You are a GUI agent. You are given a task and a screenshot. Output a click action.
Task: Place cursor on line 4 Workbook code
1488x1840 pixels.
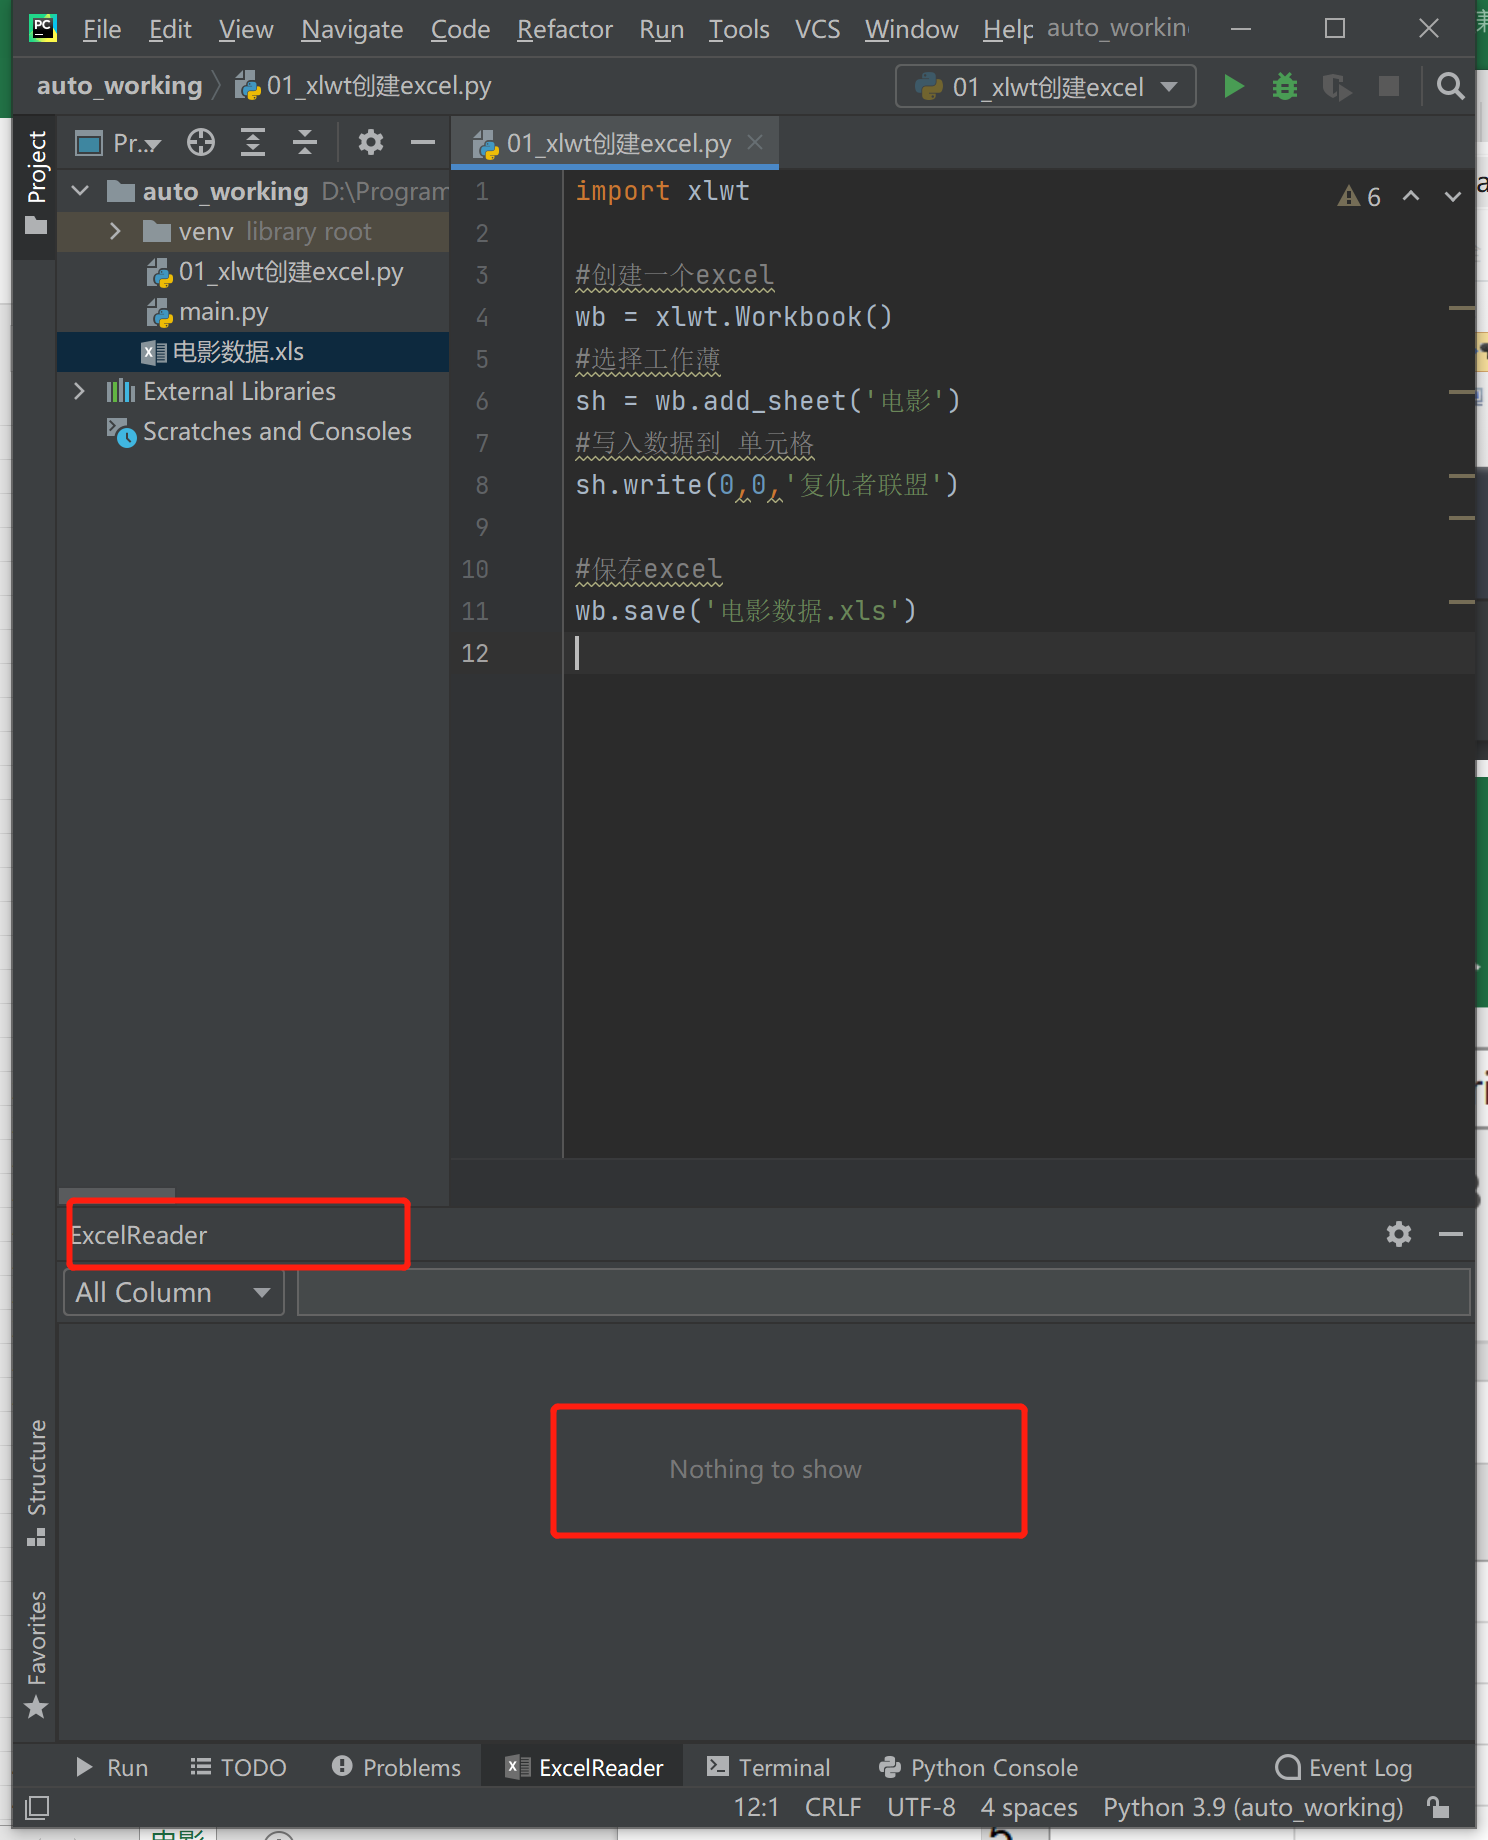coord(734,317)
